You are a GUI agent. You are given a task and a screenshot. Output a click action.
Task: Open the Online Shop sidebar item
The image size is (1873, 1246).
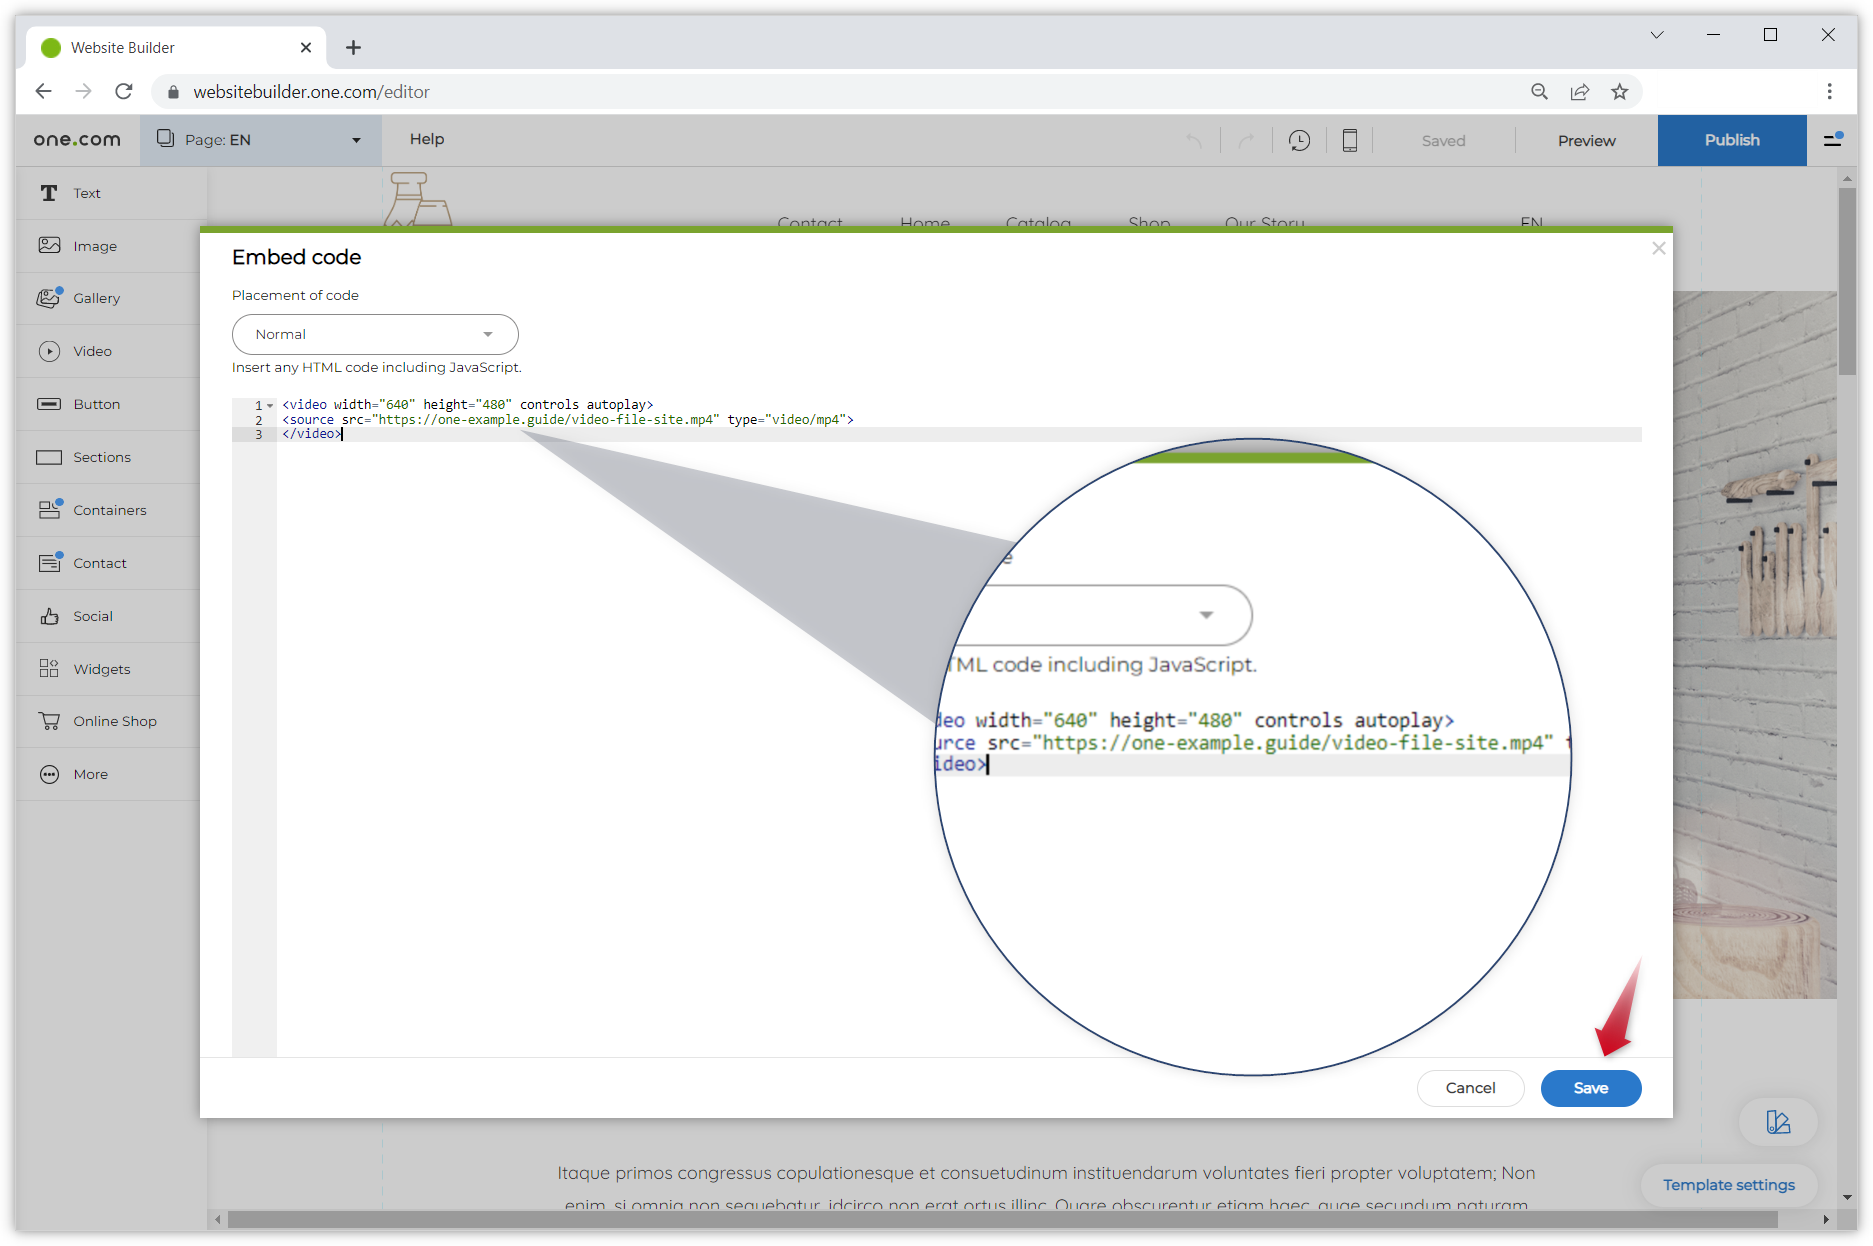pos(114,721)
